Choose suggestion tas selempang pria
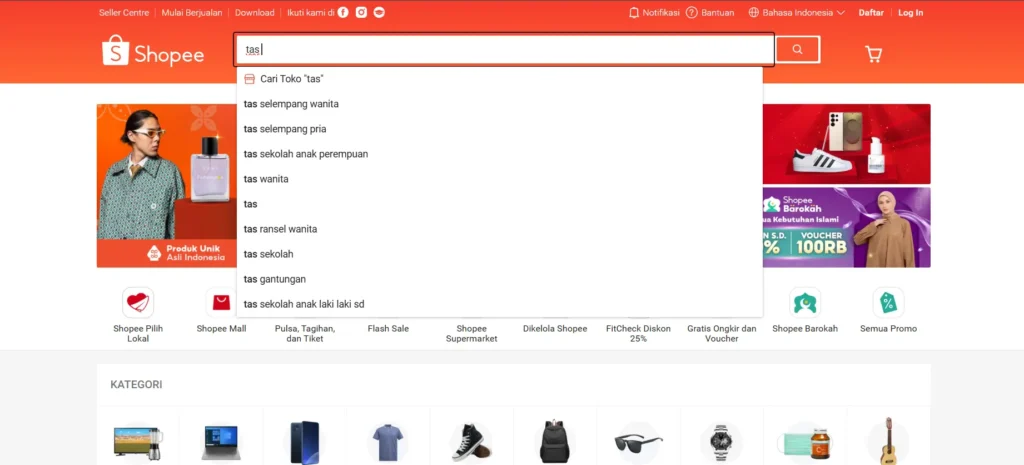This screenshot has width=1024, height=465. point(500,129)
